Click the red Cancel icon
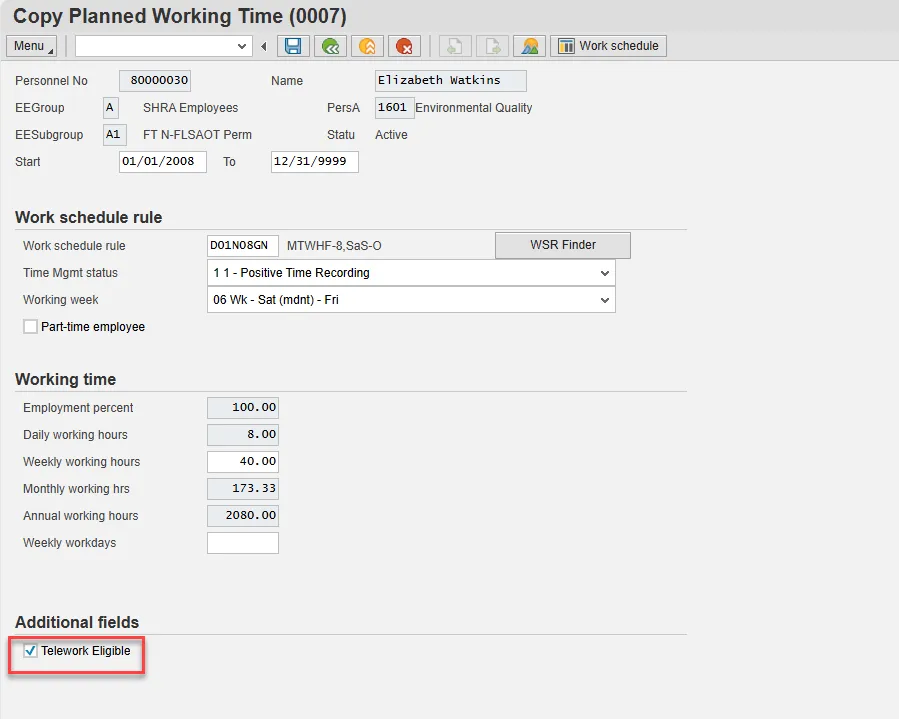Viewport: 899px width, 719px height. (x=404, y=46)
